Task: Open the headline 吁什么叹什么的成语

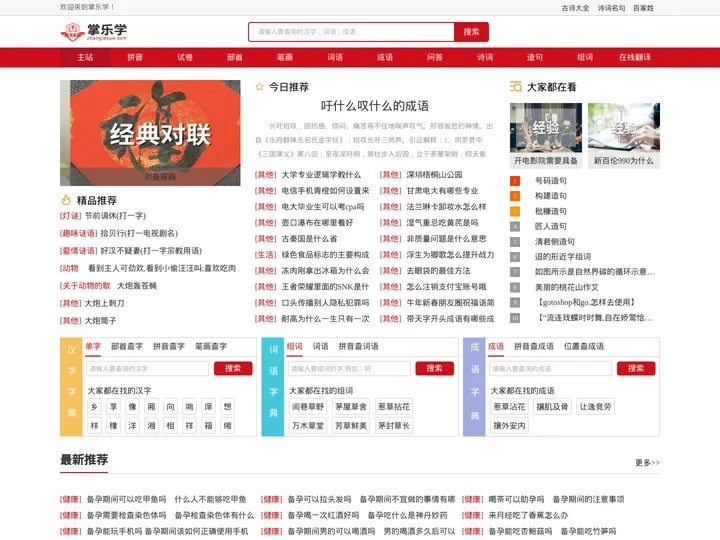Action: (x=375, y=106)
